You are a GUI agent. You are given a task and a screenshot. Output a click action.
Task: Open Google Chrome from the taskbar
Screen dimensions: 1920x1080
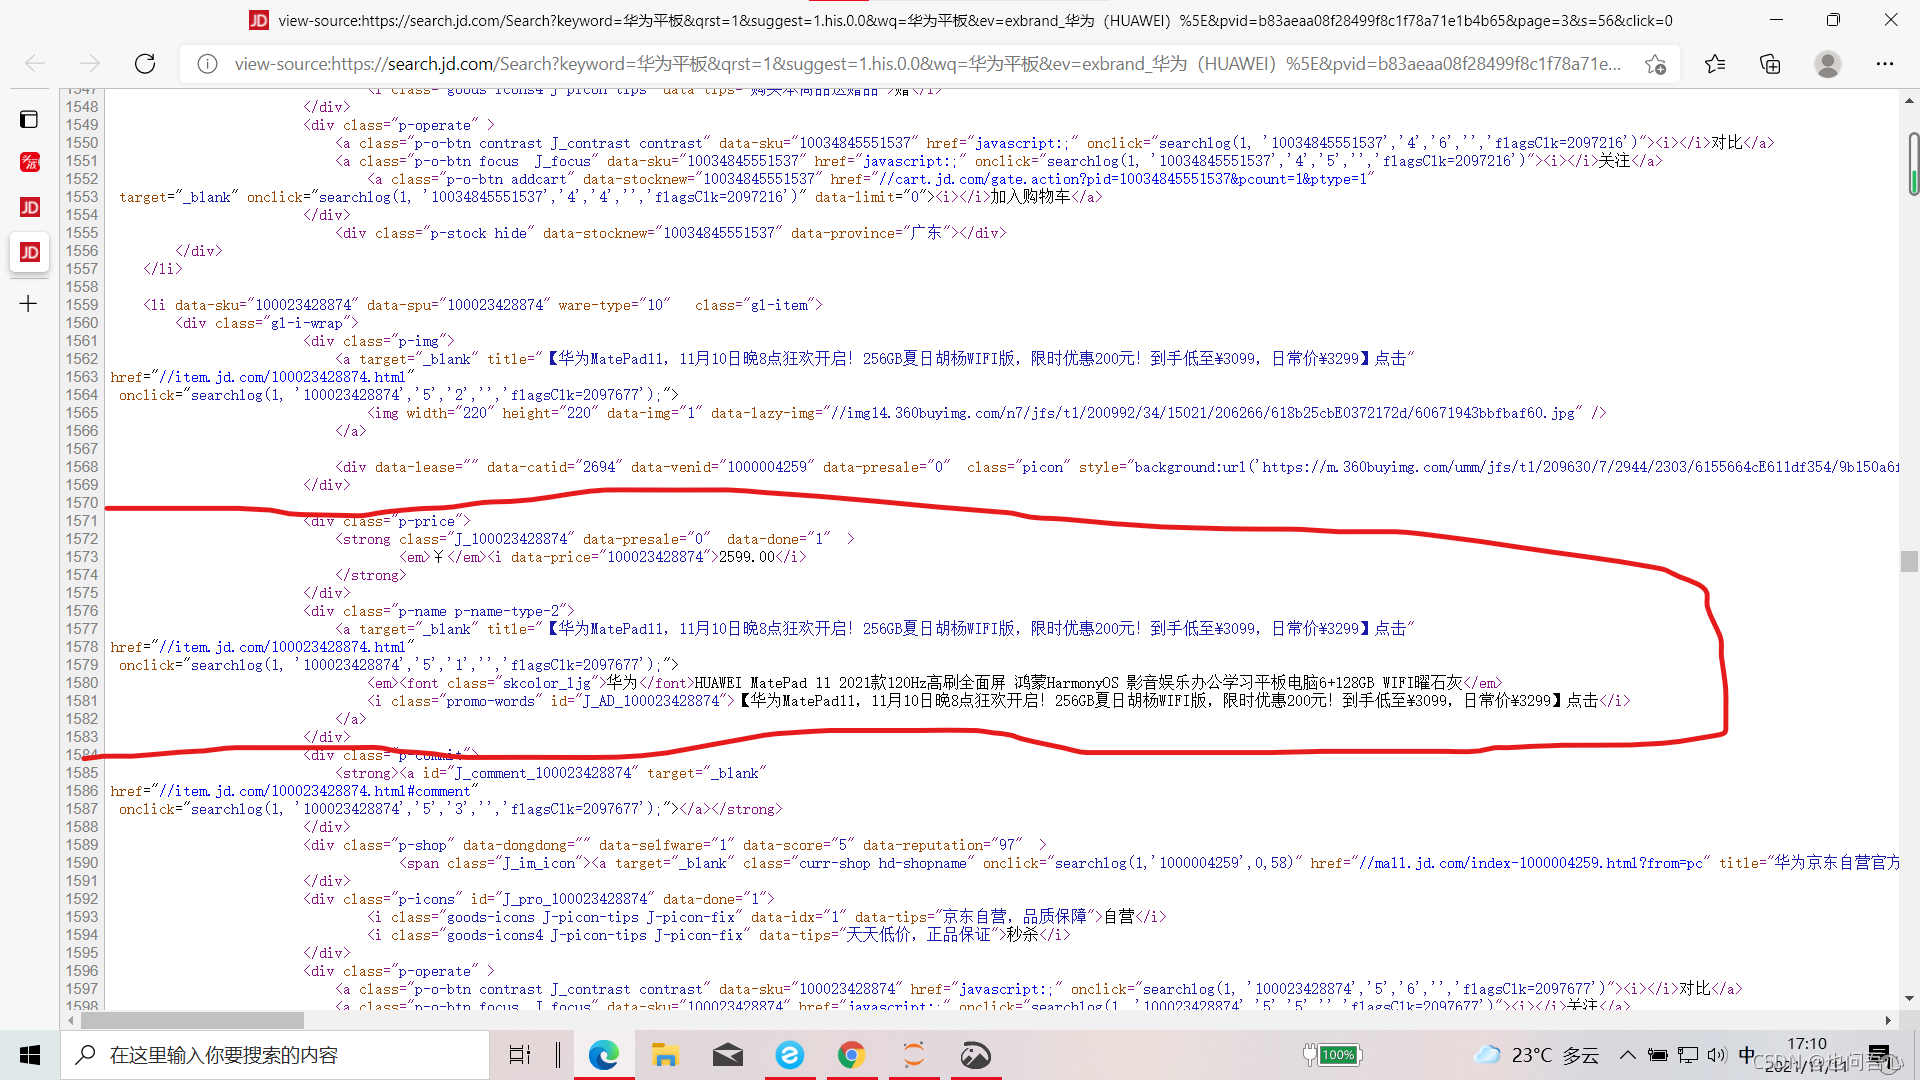pyautogui.click(x=851, y=1055)
